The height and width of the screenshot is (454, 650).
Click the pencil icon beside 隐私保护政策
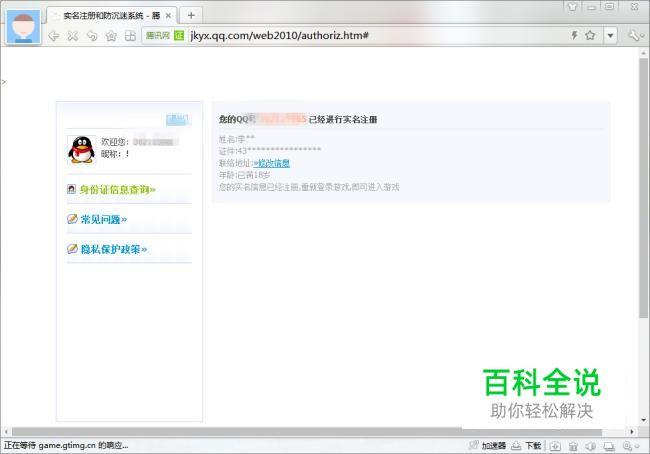pos(72,248)
